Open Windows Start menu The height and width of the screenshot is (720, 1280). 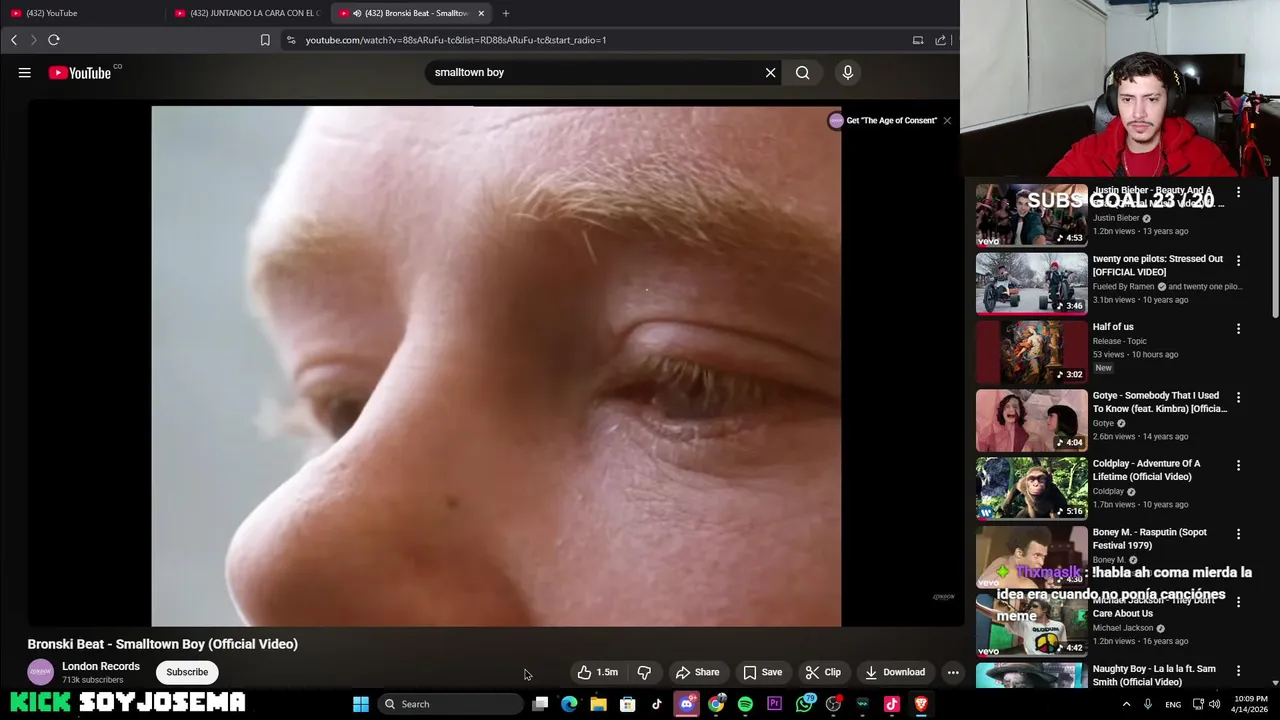[x=361, y=704]
